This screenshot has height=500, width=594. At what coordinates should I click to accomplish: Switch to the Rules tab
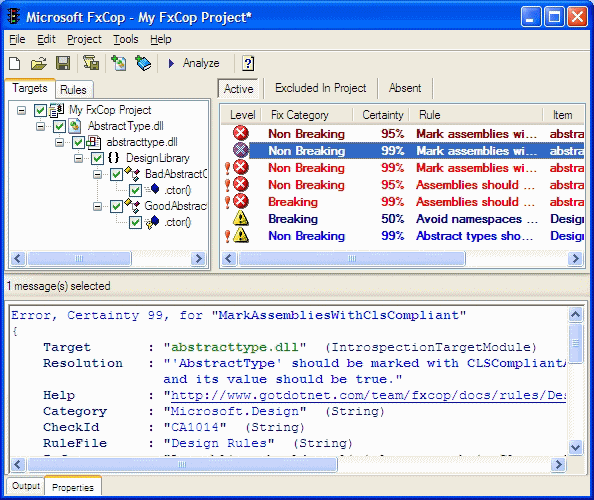[x=73, y=90]
